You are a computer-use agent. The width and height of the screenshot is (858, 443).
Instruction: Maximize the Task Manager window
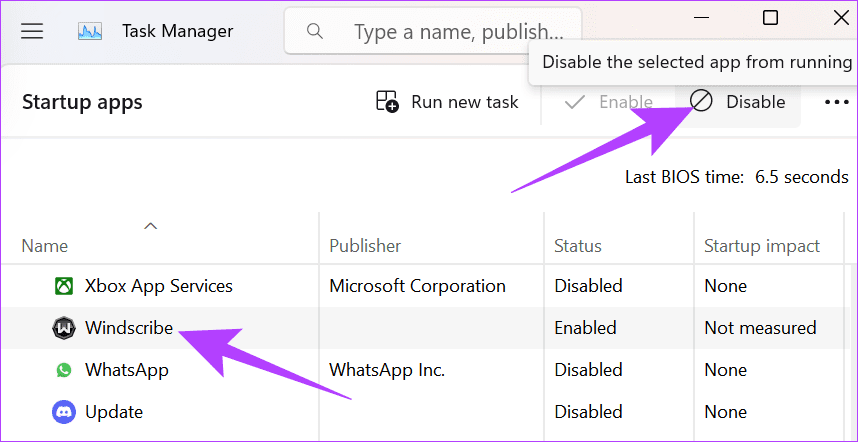point(770,17)
